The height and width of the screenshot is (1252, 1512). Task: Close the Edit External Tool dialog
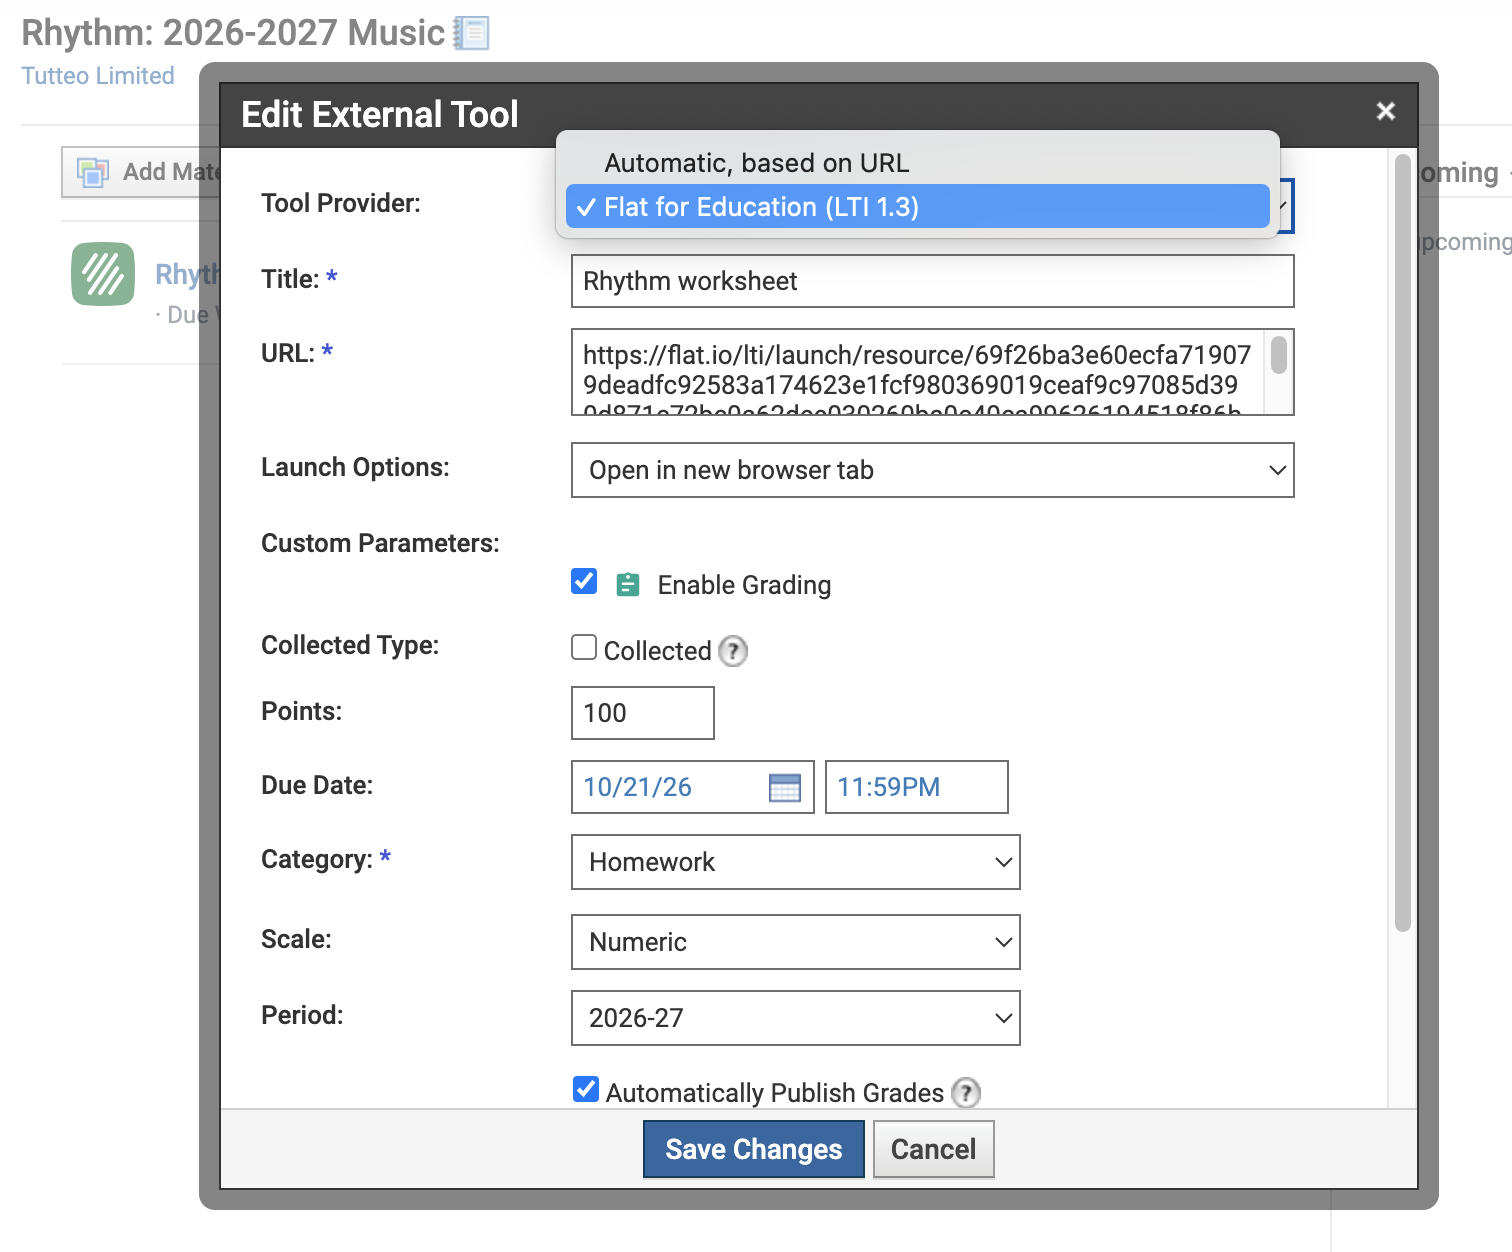(x=1385, y=111)
